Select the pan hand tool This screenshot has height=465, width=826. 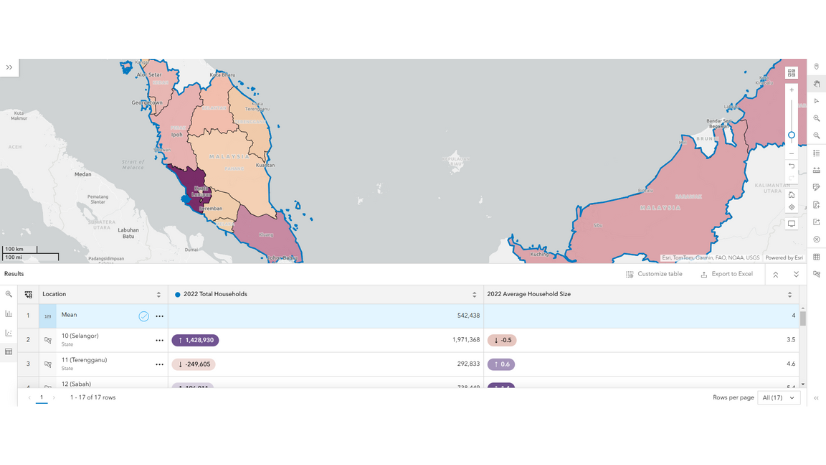(x=817, y=84)
